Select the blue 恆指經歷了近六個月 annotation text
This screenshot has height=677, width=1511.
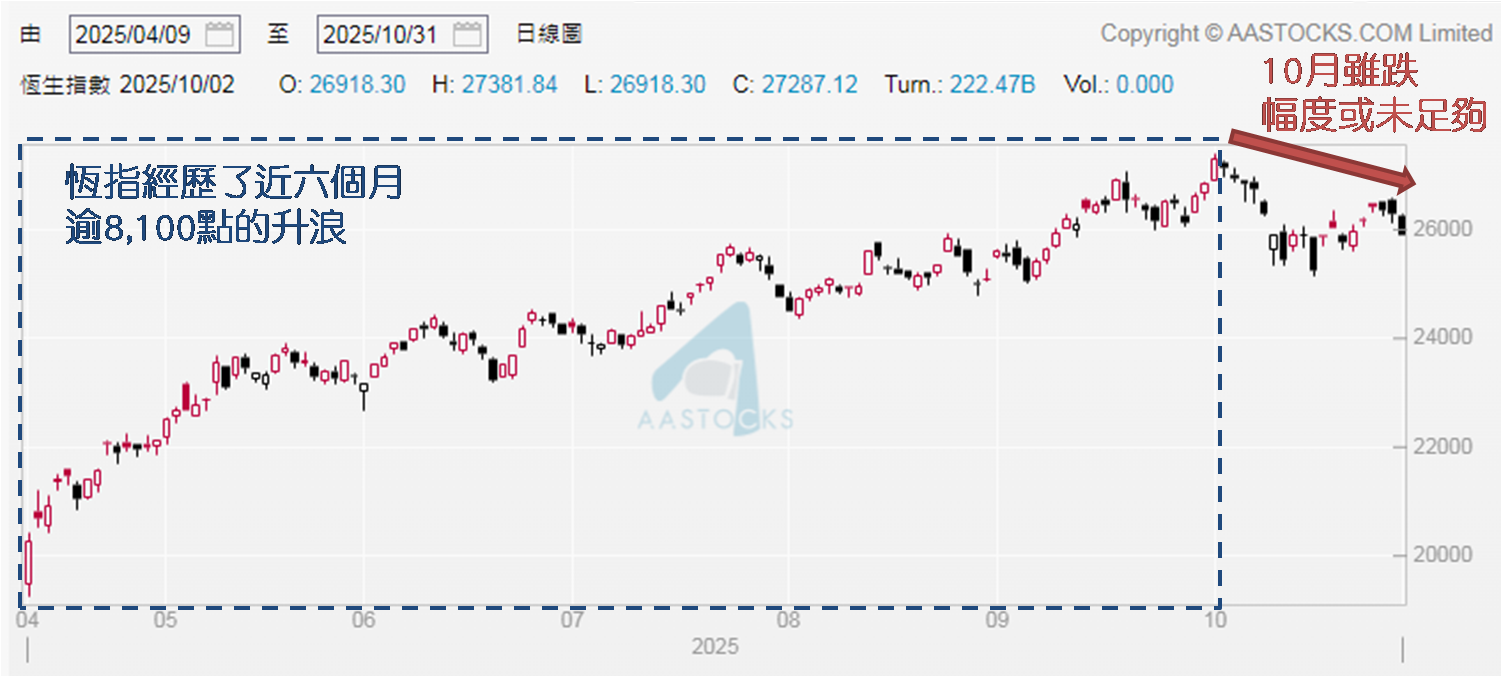point(236,184)
